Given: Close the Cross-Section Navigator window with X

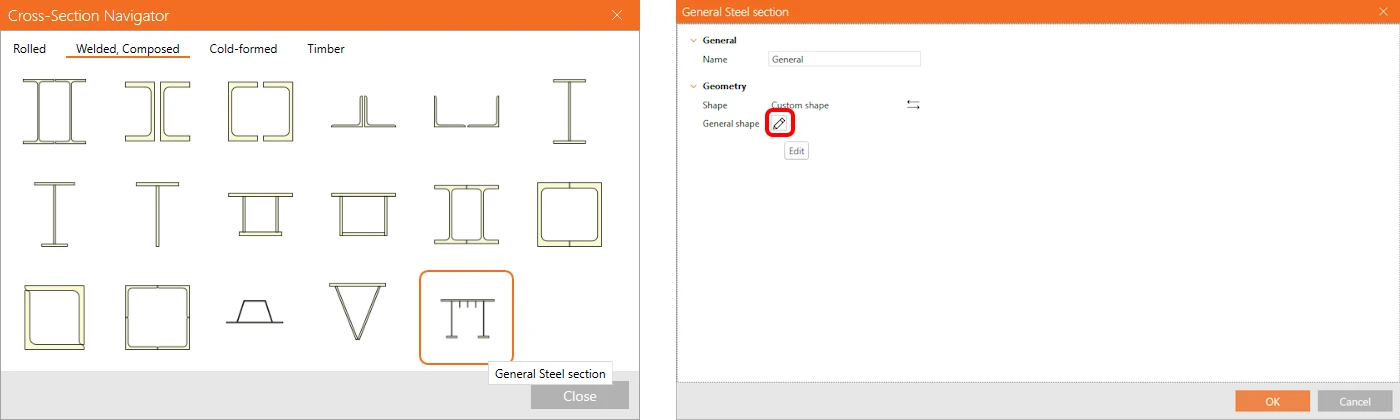Looking at the screenshot, I should 617,15.
